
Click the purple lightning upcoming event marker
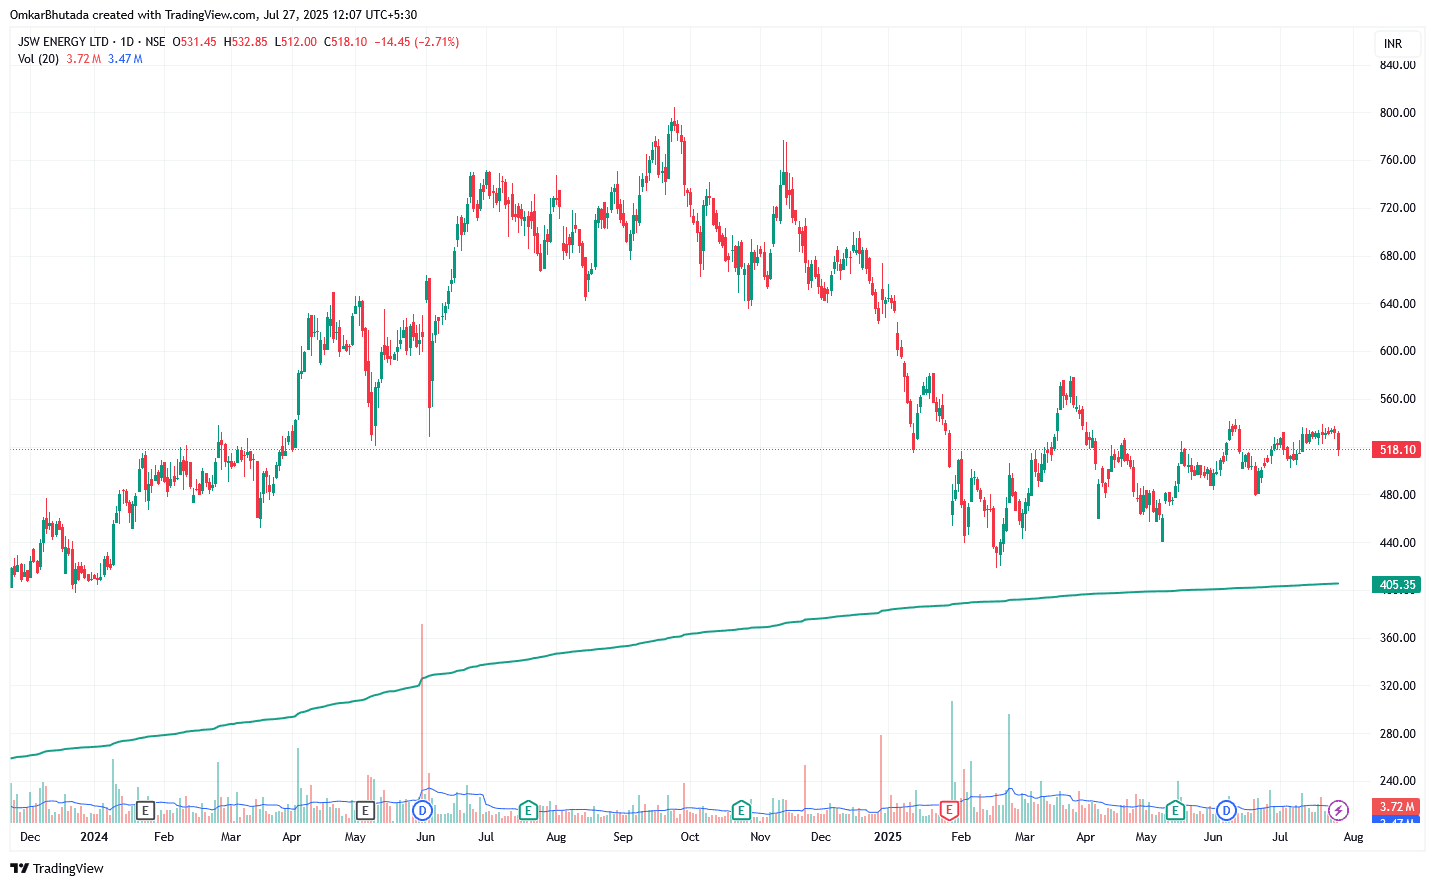pos(1339,810)
